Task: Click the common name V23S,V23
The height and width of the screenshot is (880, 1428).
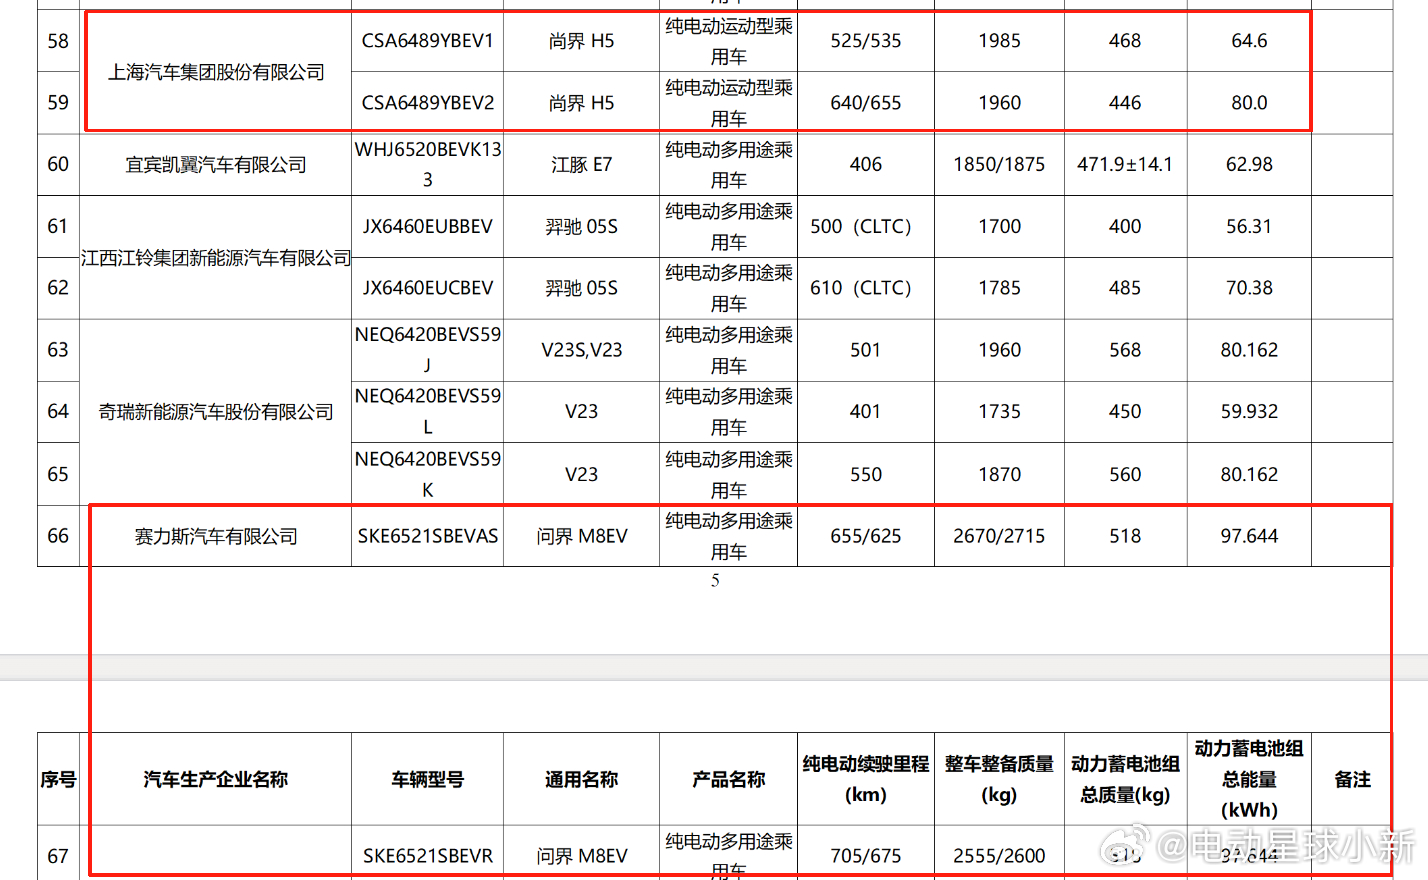Action: coord(581,350)
